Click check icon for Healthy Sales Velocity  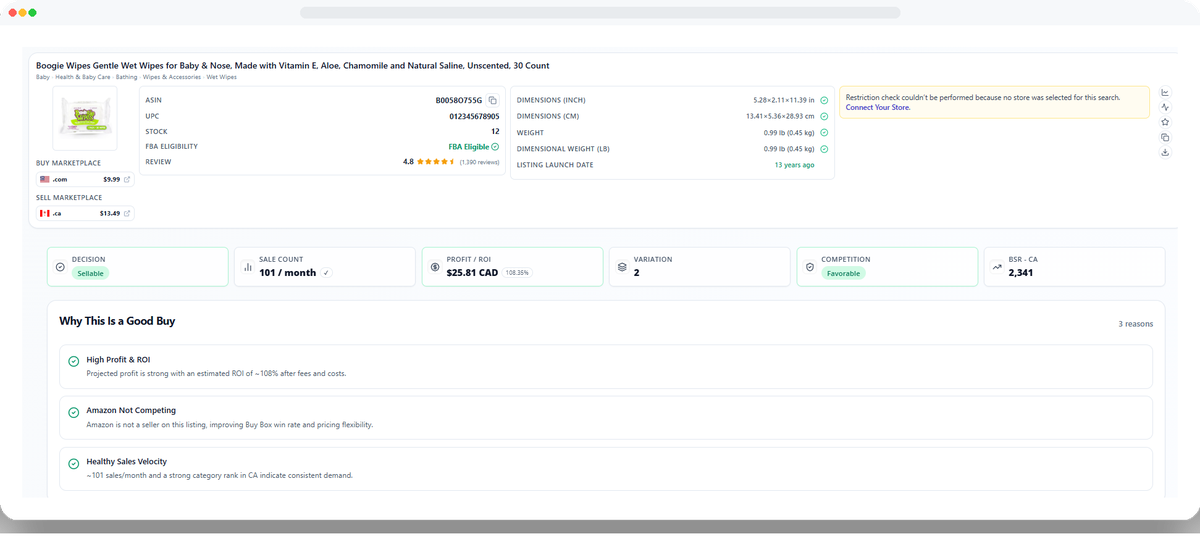point(73,464)
